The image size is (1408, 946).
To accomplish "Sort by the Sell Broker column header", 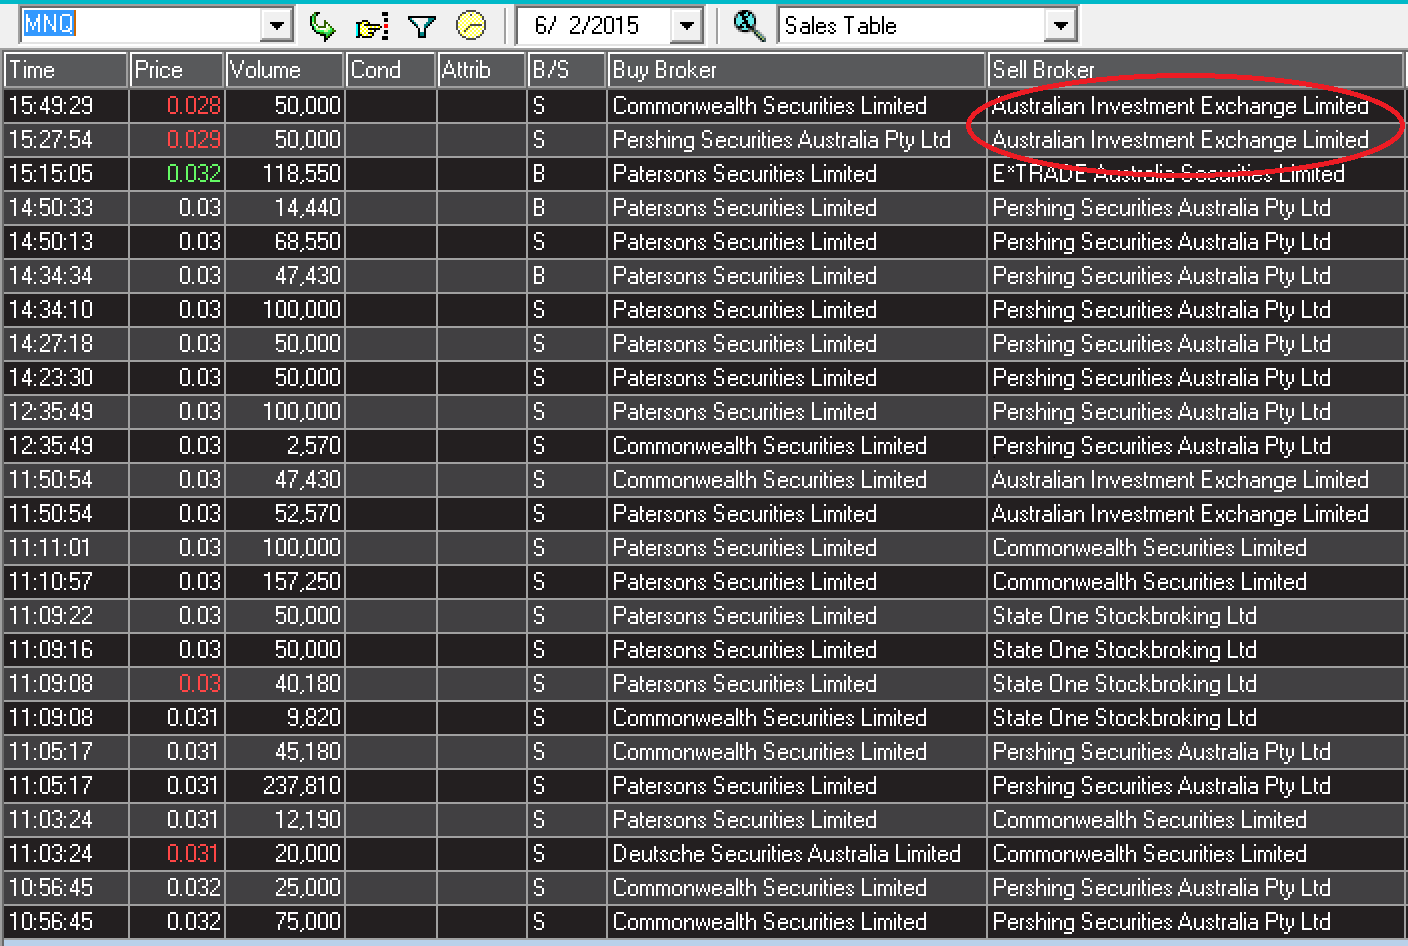I will [1196, 70].
